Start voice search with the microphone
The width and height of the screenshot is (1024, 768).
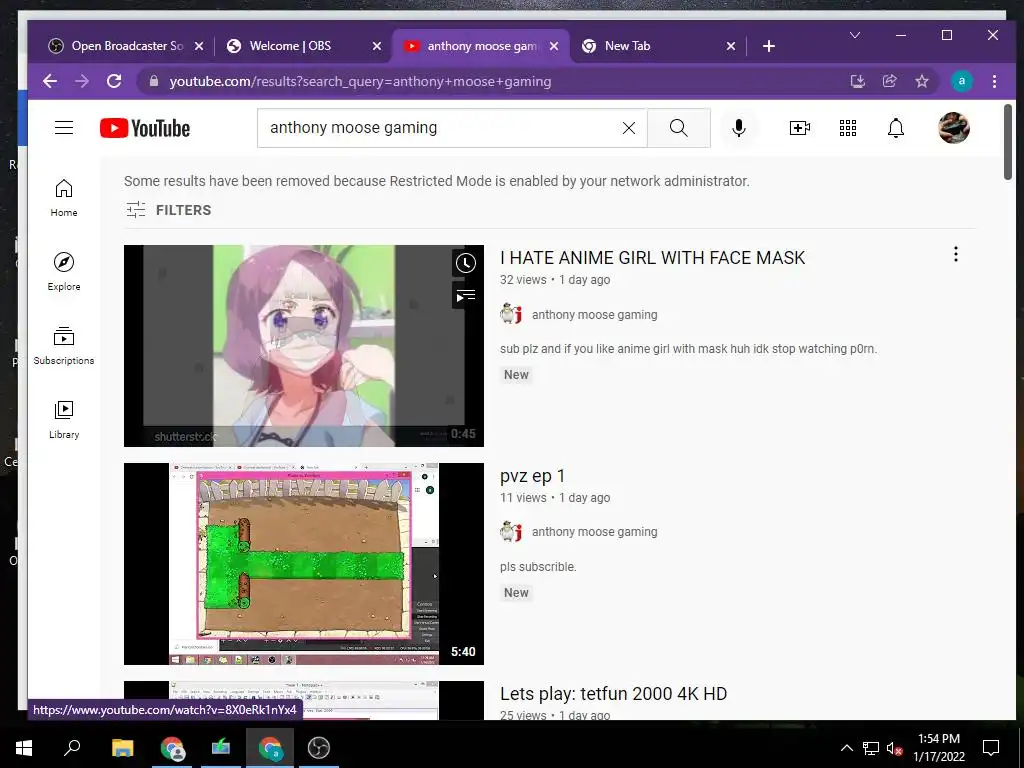739,128
